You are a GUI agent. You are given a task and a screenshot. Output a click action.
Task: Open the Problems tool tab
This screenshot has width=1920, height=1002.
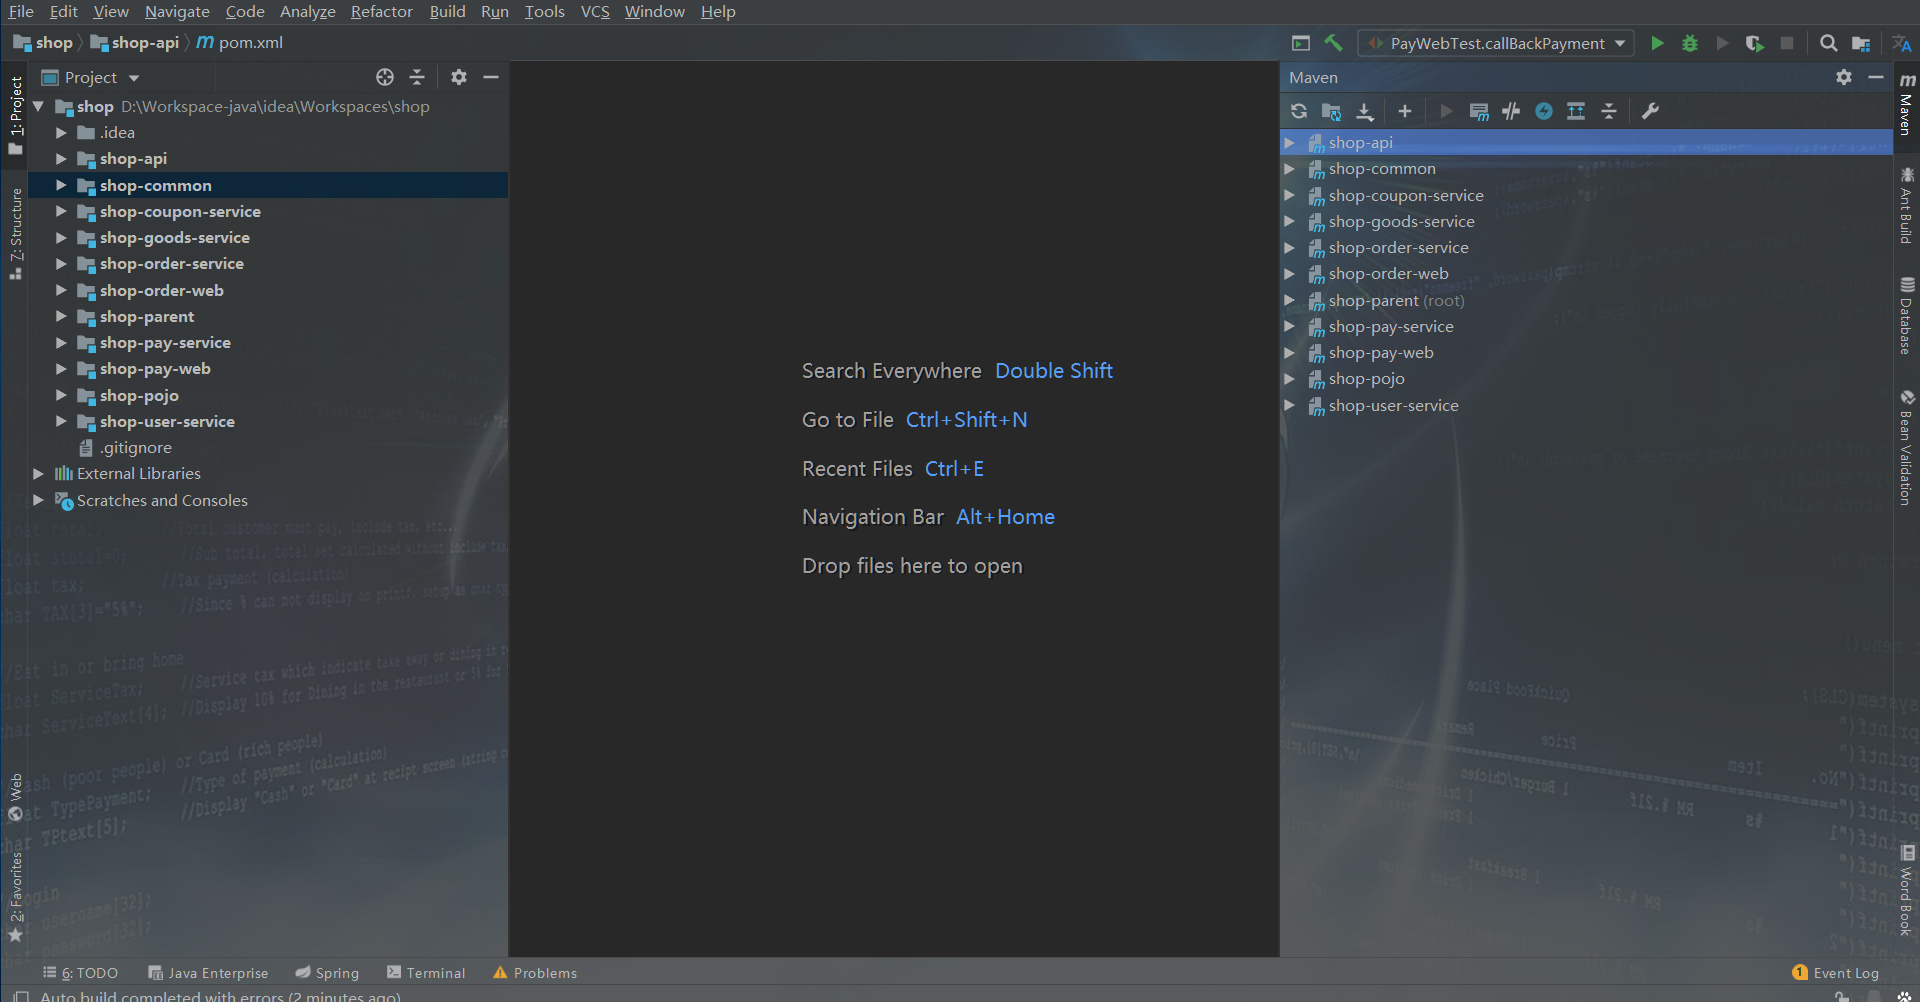point(535,973)
